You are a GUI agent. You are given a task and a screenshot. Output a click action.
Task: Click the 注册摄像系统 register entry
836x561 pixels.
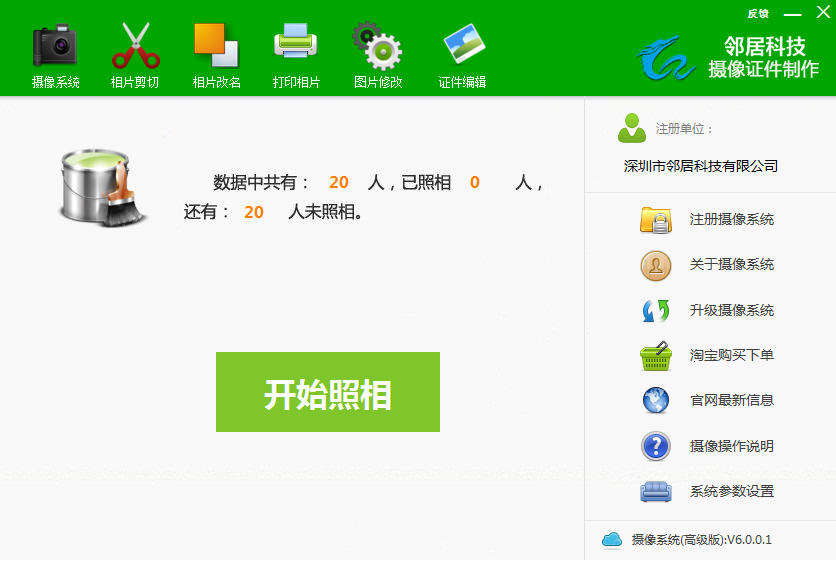point(731,220)
